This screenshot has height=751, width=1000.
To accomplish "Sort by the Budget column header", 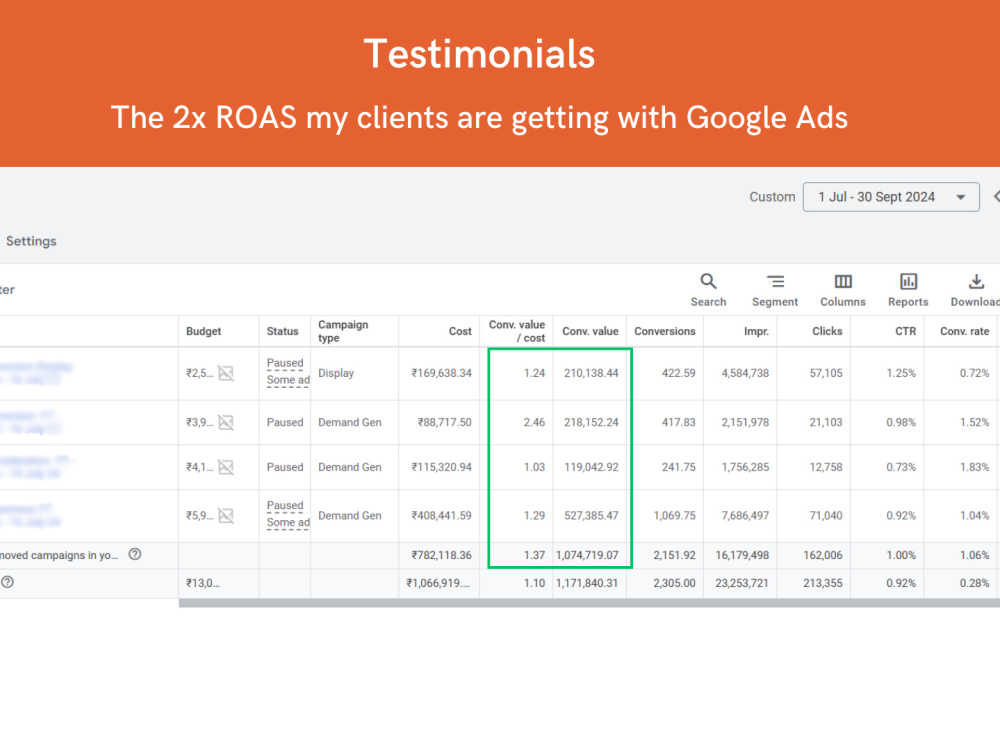I will coord(203,332).
